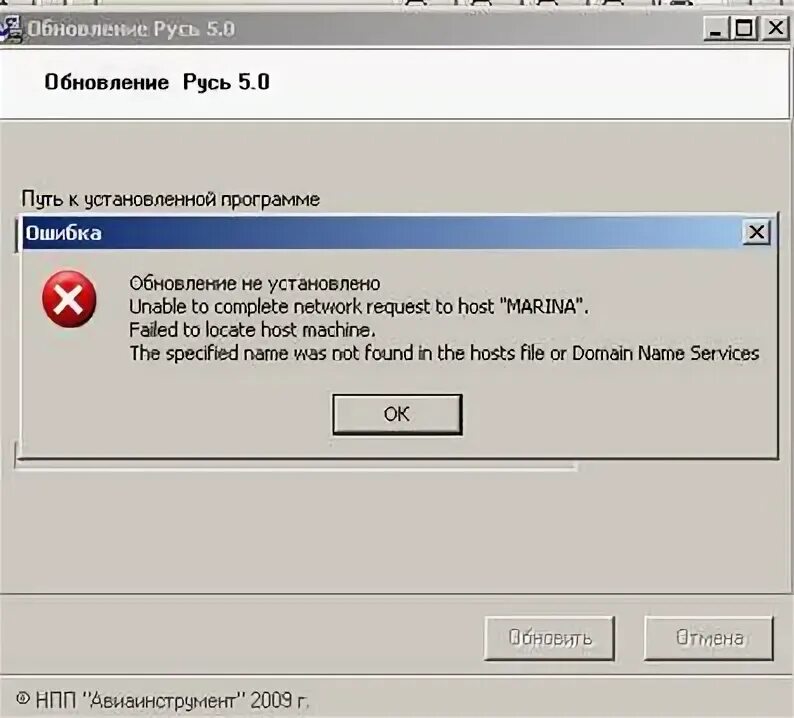The height and width of the screenshot is (718, 794).
Task: Click the Обновить button
Action: (x=549, y=638)
